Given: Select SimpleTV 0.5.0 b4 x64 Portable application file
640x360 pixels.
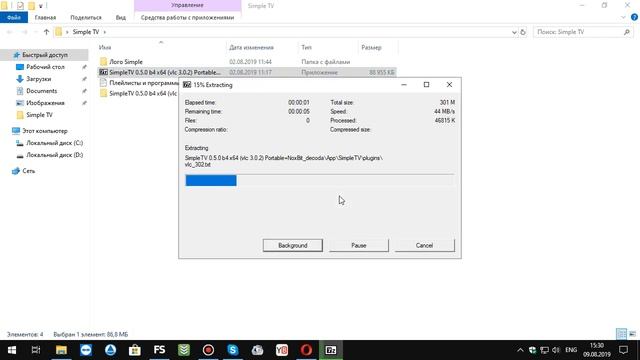Looking at the screenshot, I should 247,72.
